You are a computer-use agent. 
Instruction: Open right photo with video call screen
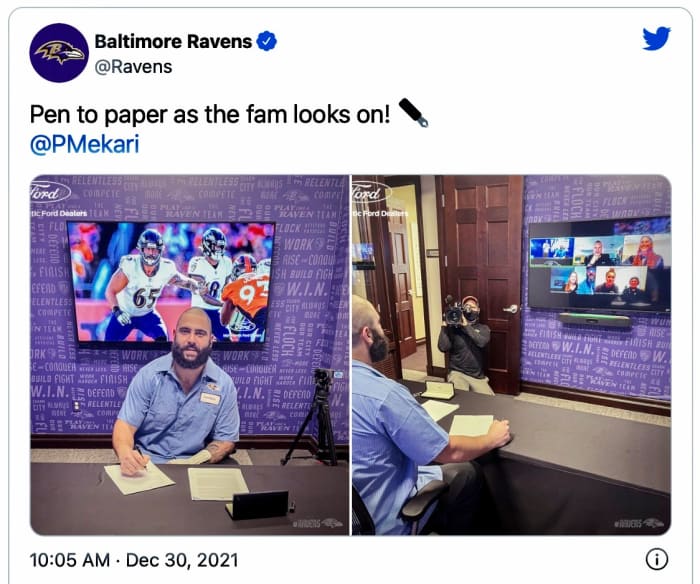point(512,355)
